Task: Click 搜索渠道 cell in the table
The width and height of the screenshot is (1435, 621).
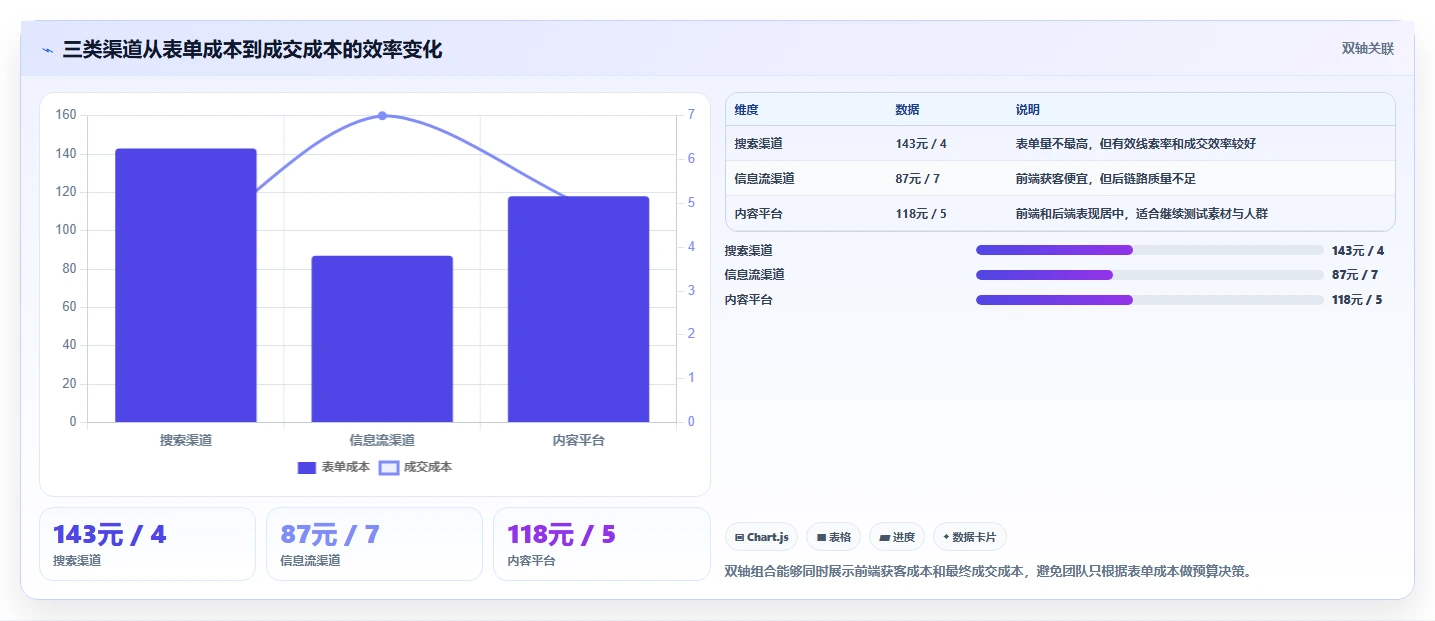Action: [x=758, y=144]
